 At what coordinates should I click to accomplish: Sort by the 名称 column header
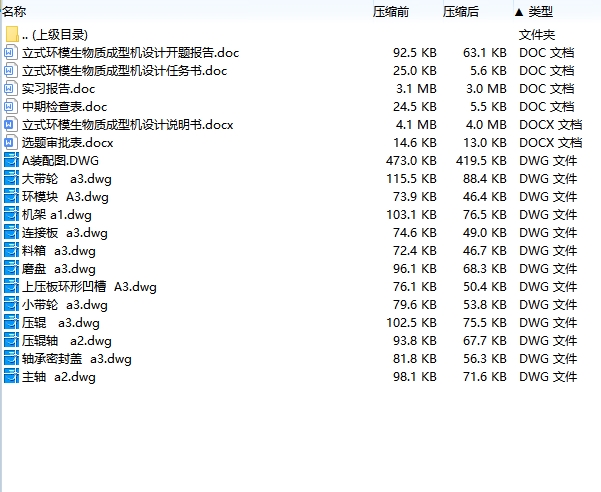tap(14, 12)
